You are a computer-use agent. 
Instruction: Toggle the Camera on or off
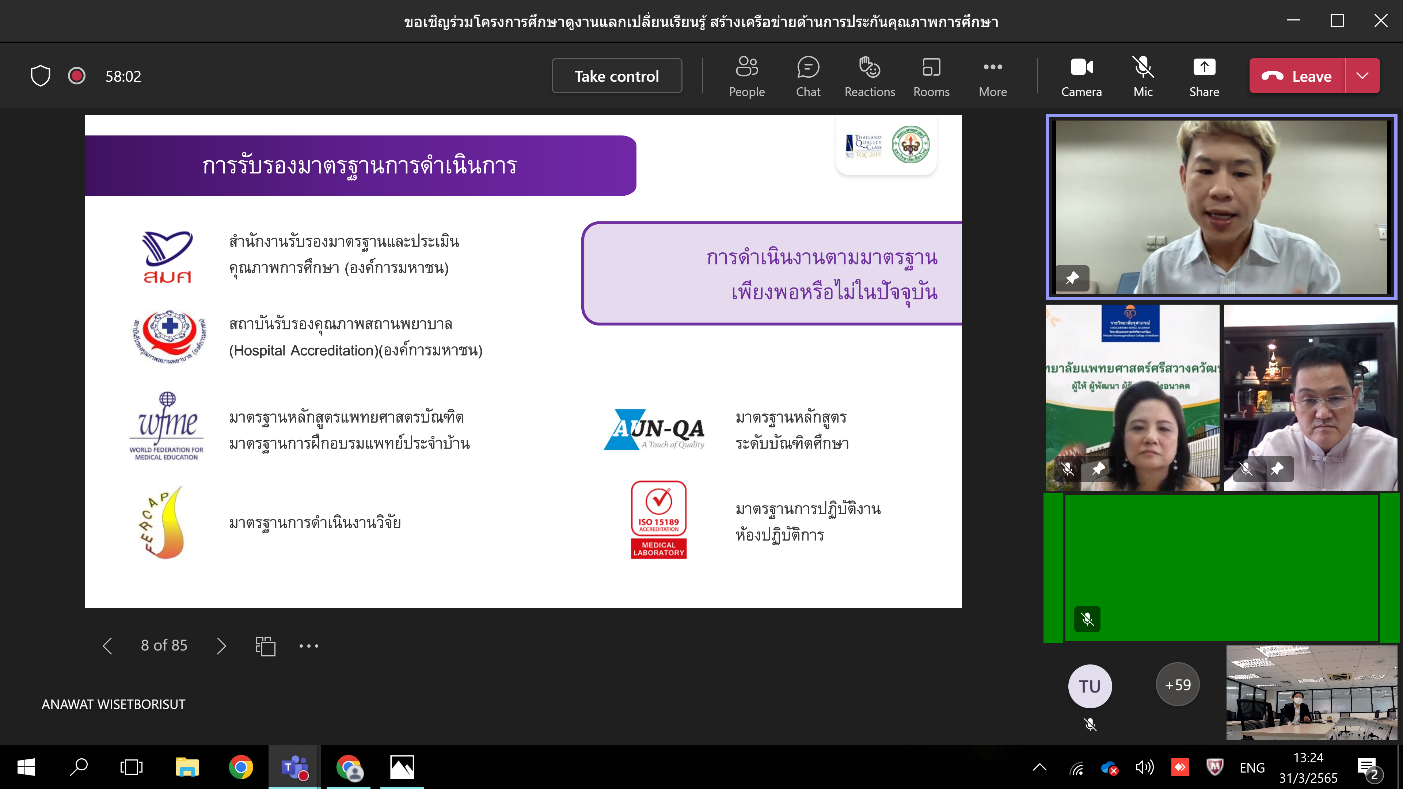point(1081,77)
